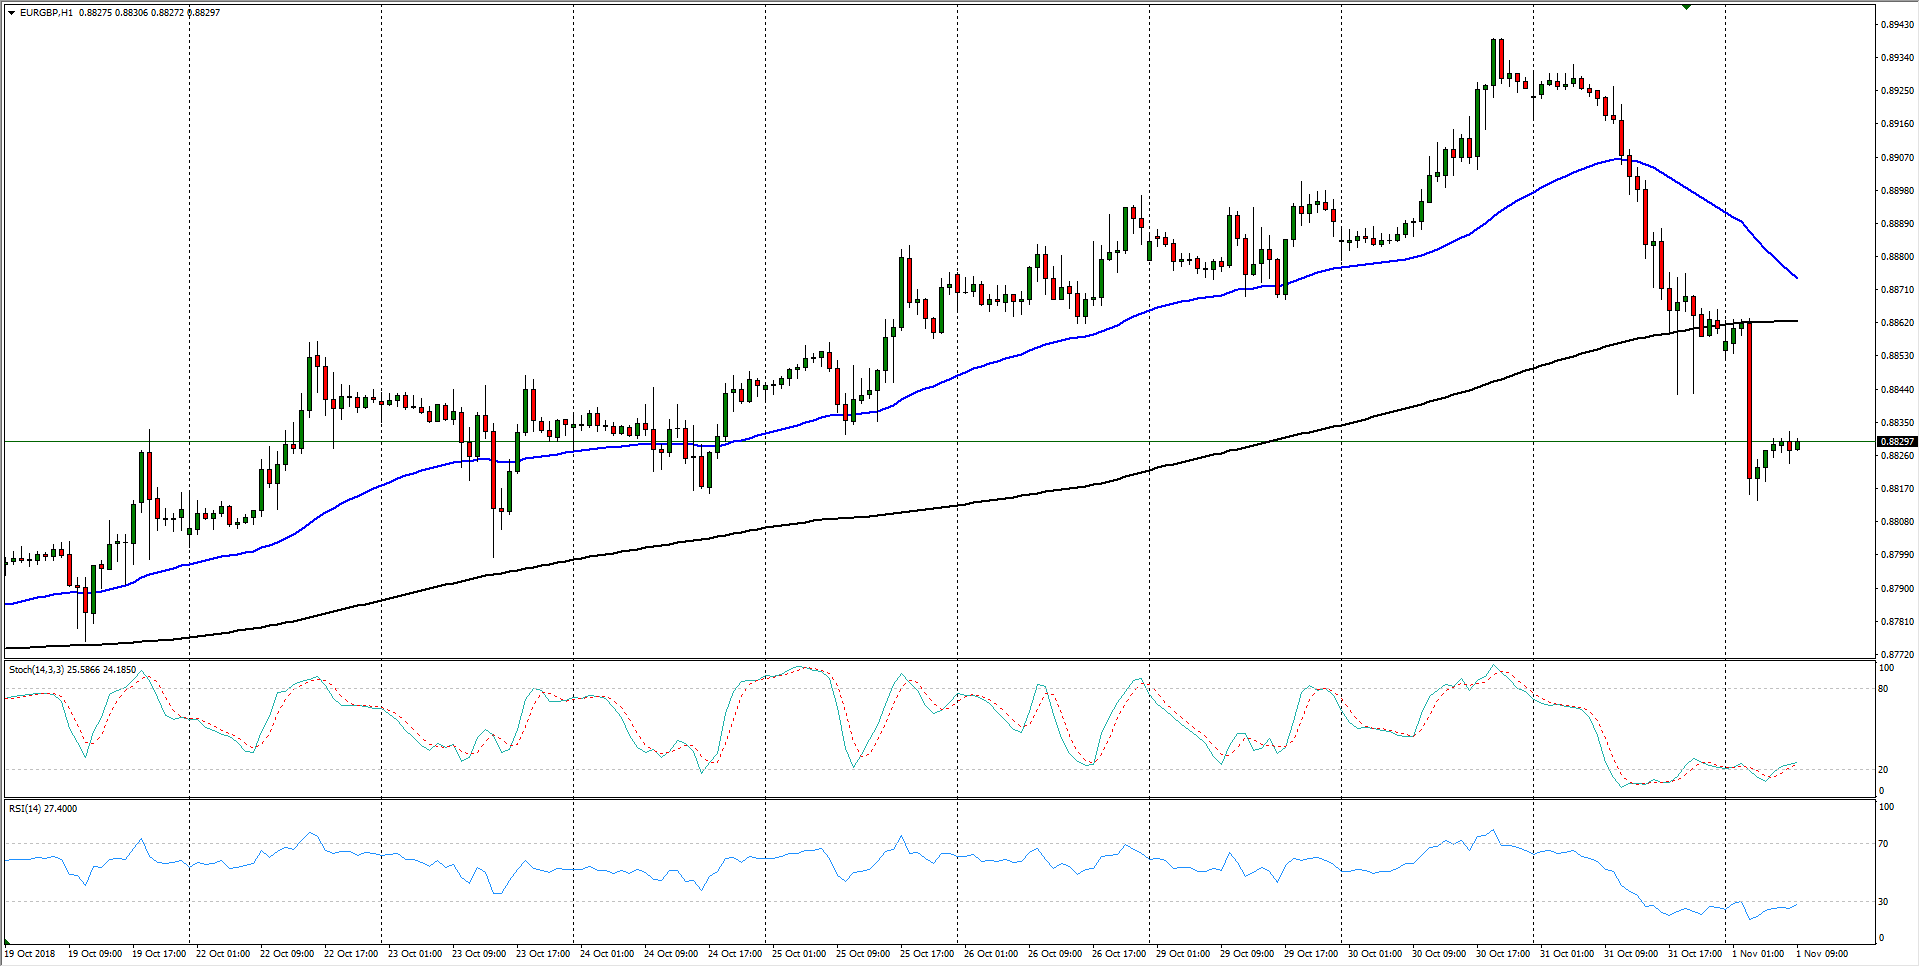Screen dimensions: 1920x967
Task: Click the green chart shift marker triangle
Action: click(1686, 7)
